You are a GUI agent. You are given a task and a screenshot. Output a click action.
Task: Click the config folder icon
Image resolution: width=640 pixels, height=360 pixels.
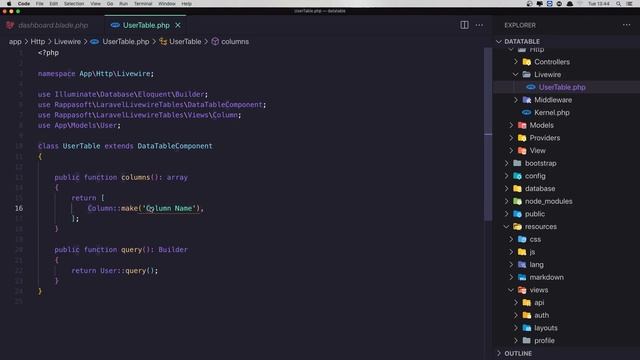pyautogui.click(x=518, y=176)
